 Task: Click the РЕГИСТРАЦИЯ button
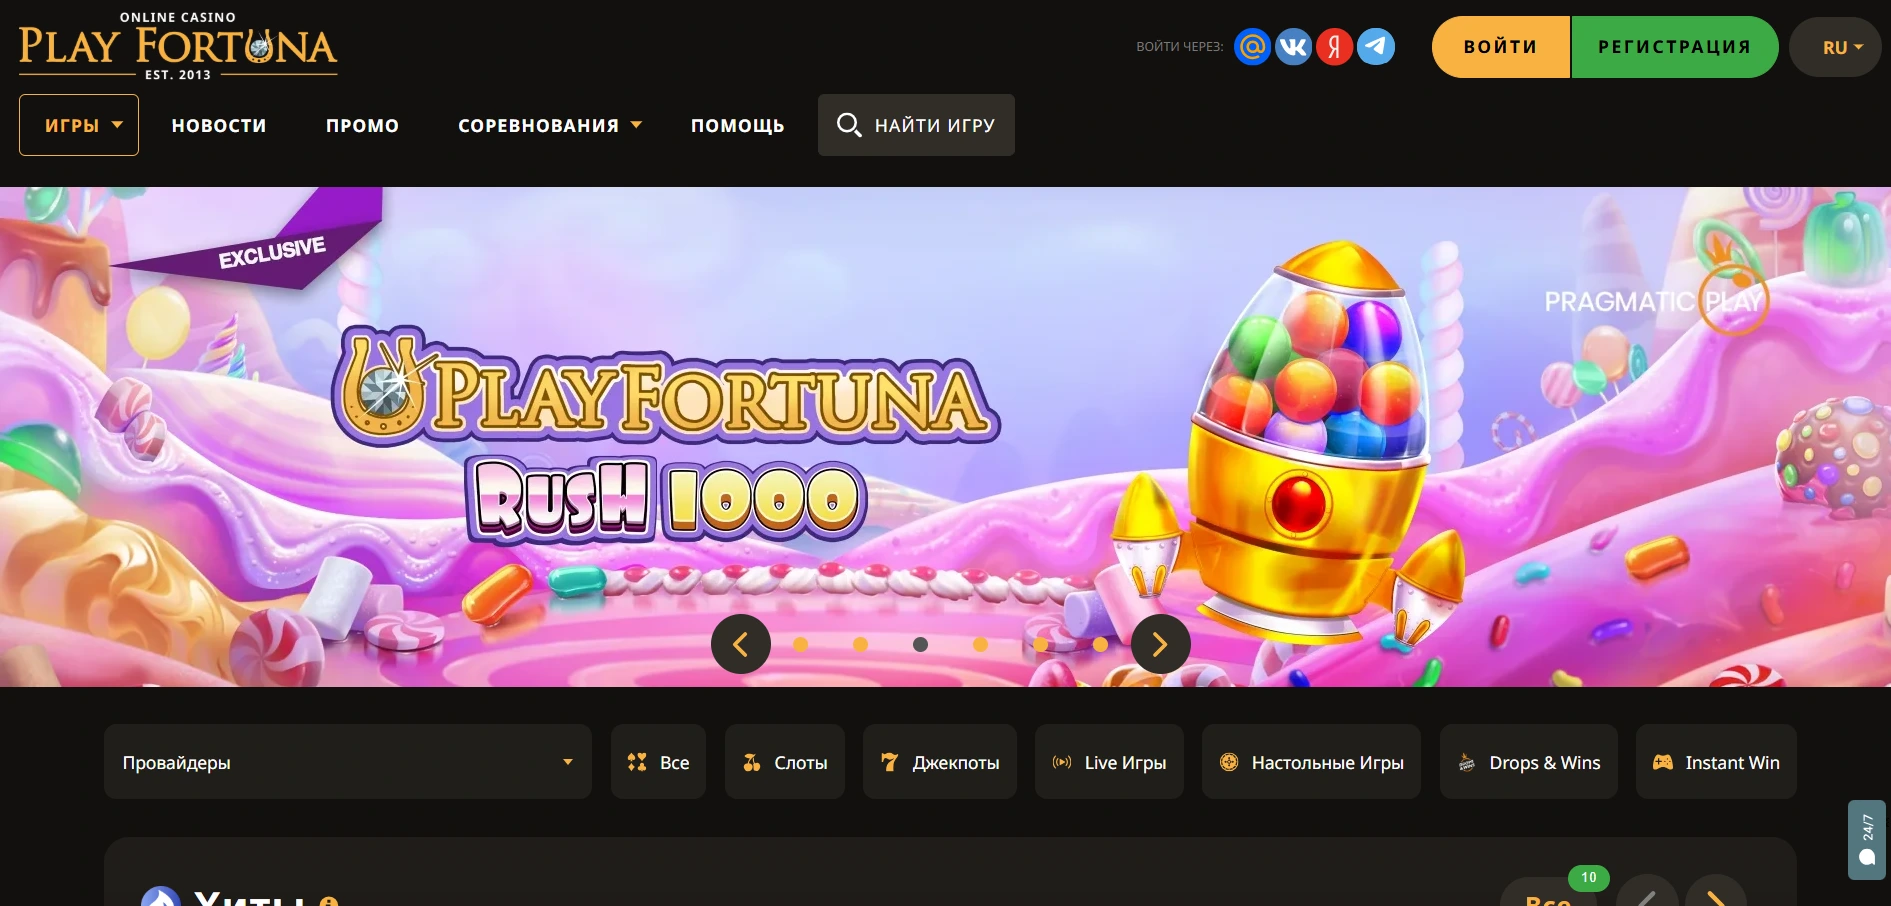tap(1674, 47)
